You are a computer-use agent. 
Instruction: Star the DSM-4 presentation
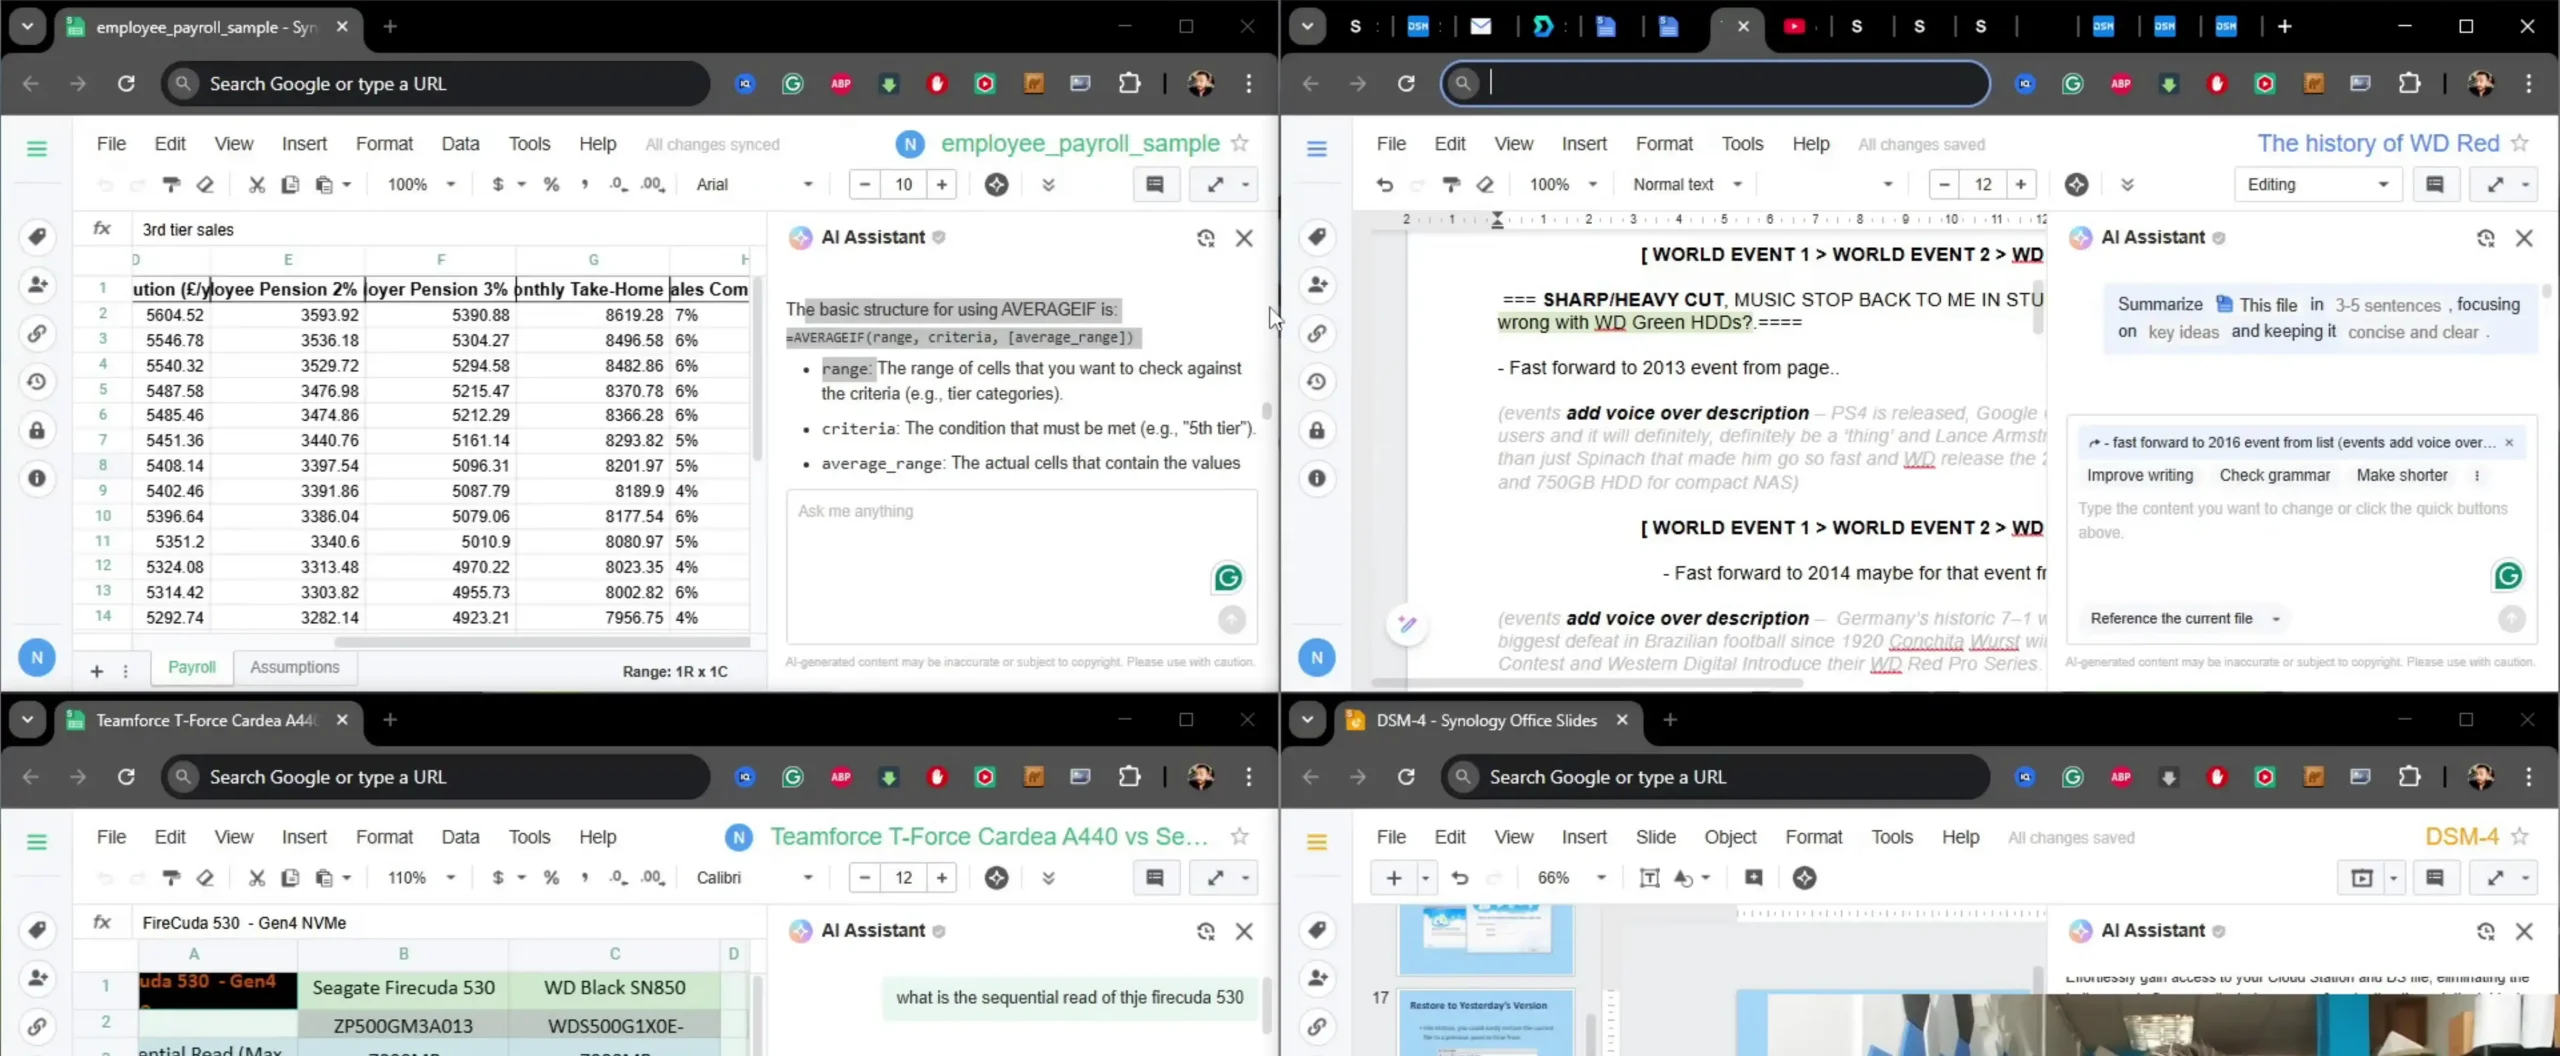[2520, 836]
